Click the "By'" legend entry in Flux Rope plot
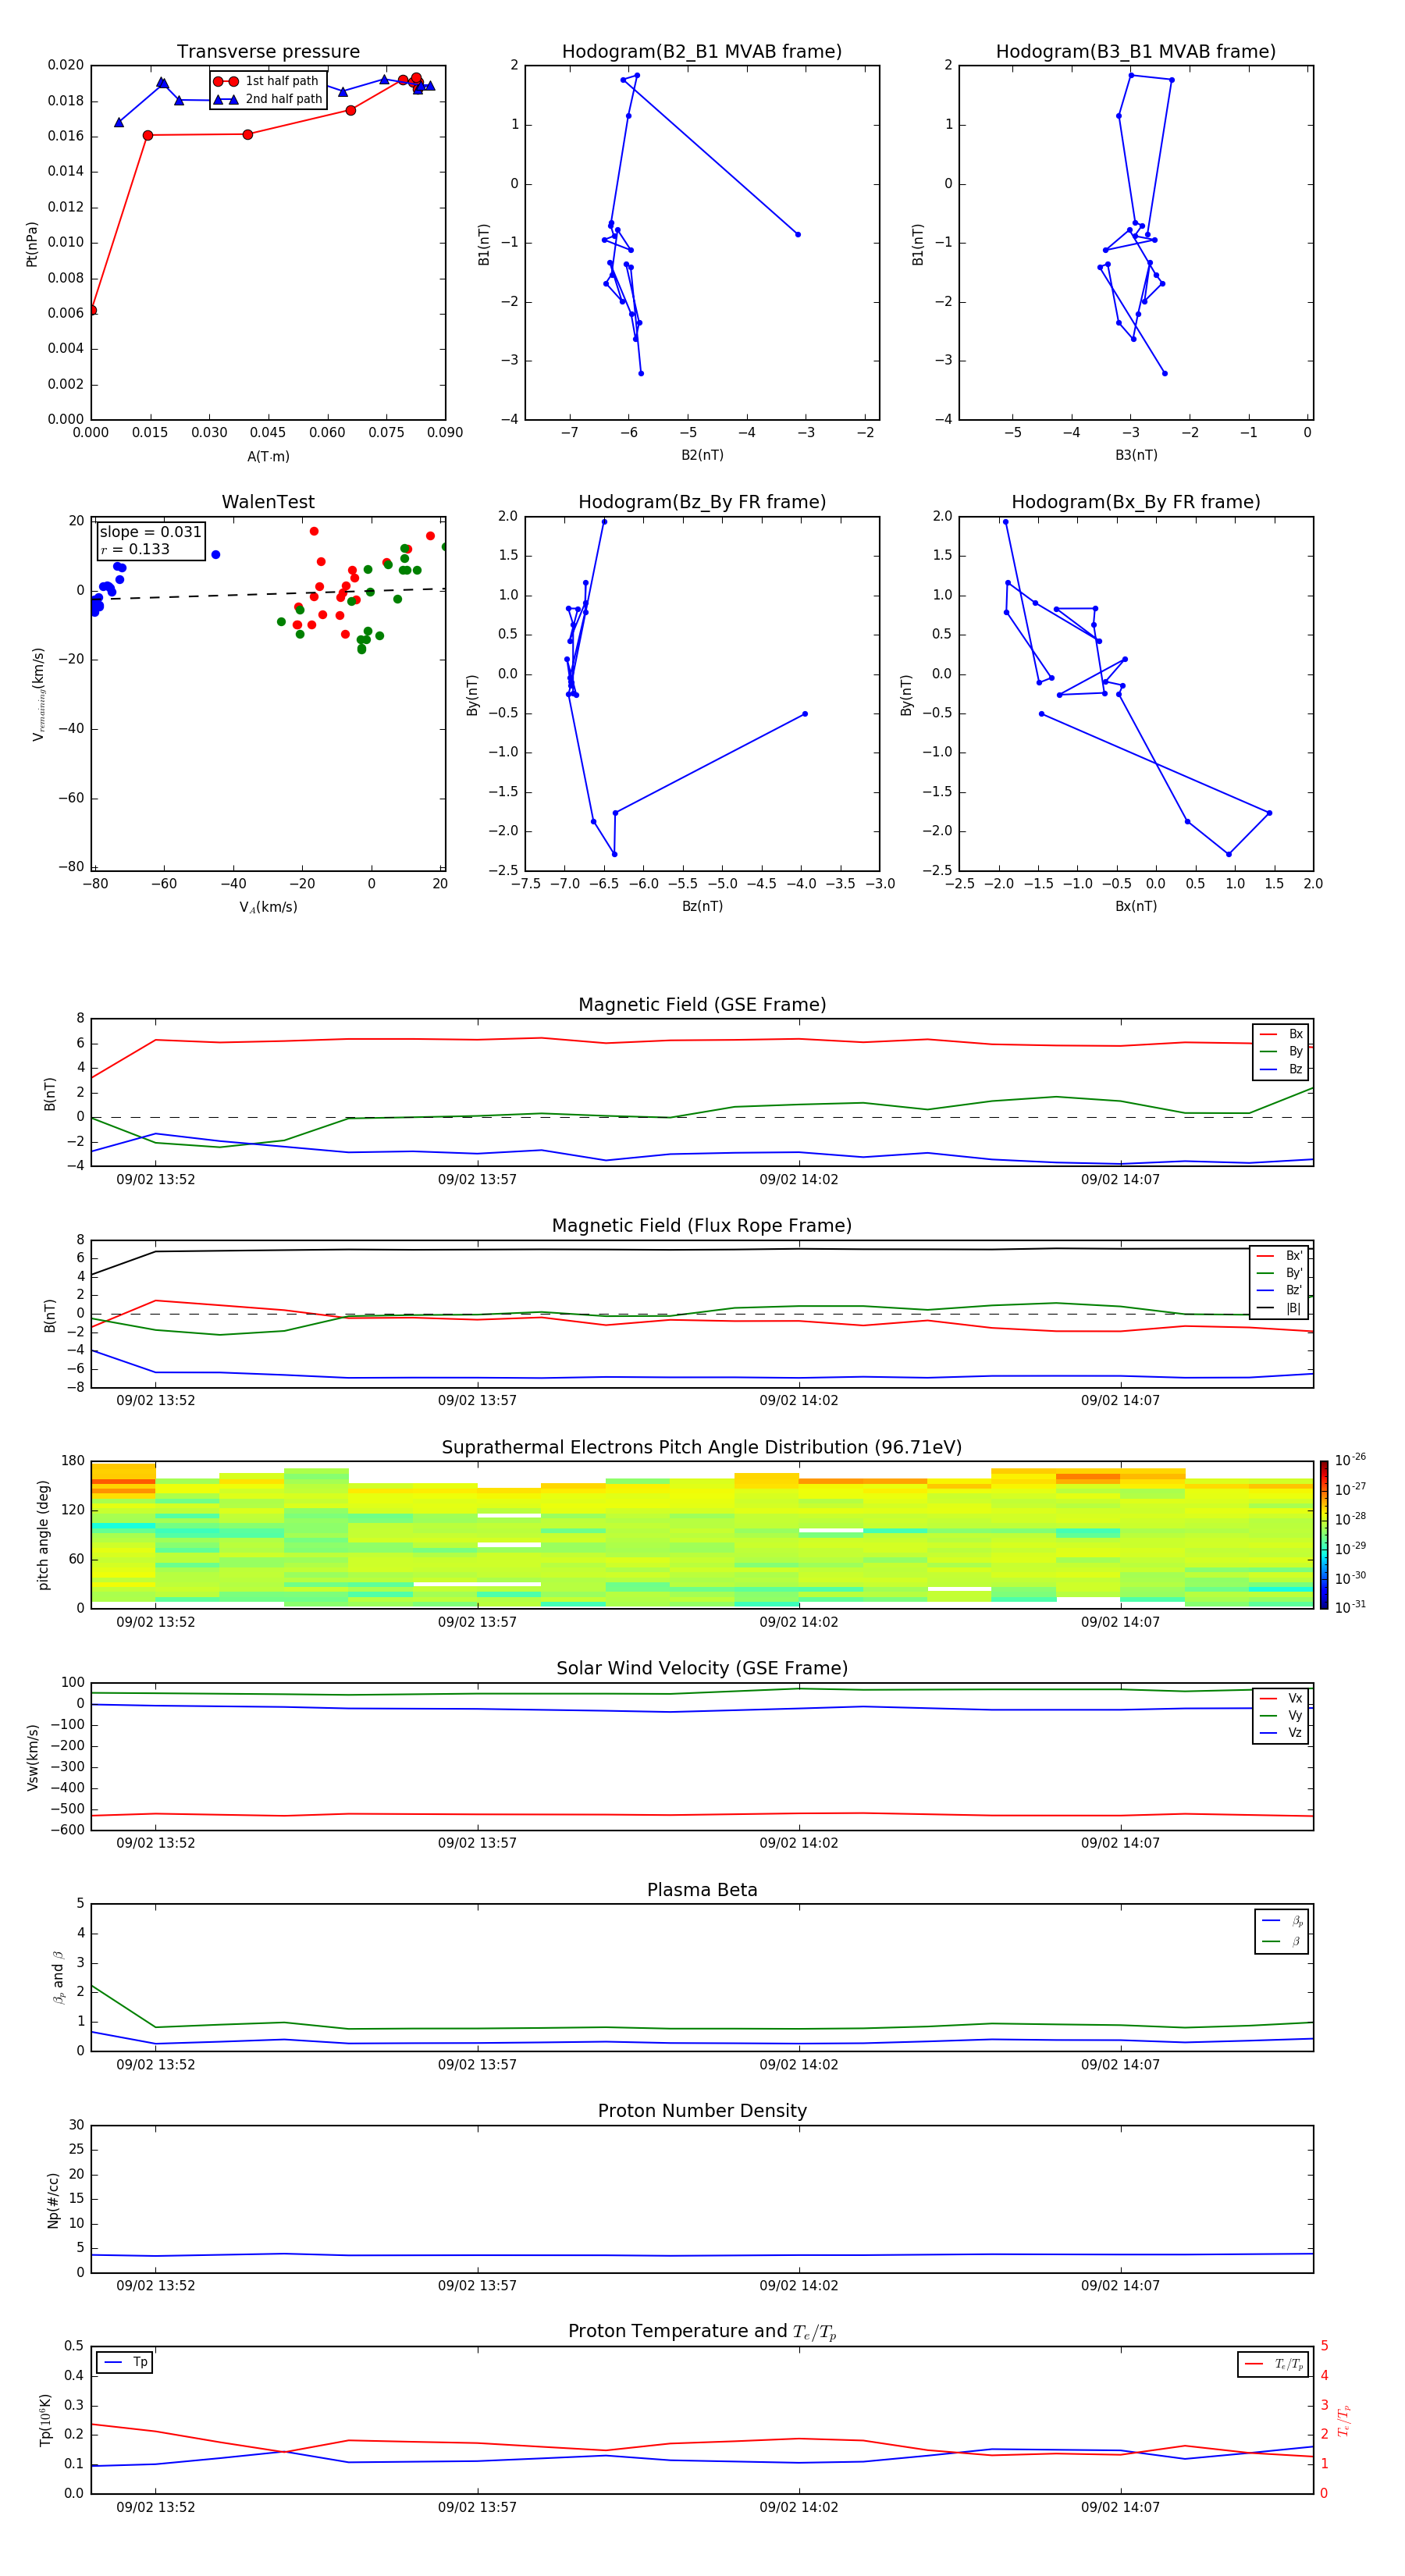This screenshot has height=2576, width=1405. [1280, 1273]
